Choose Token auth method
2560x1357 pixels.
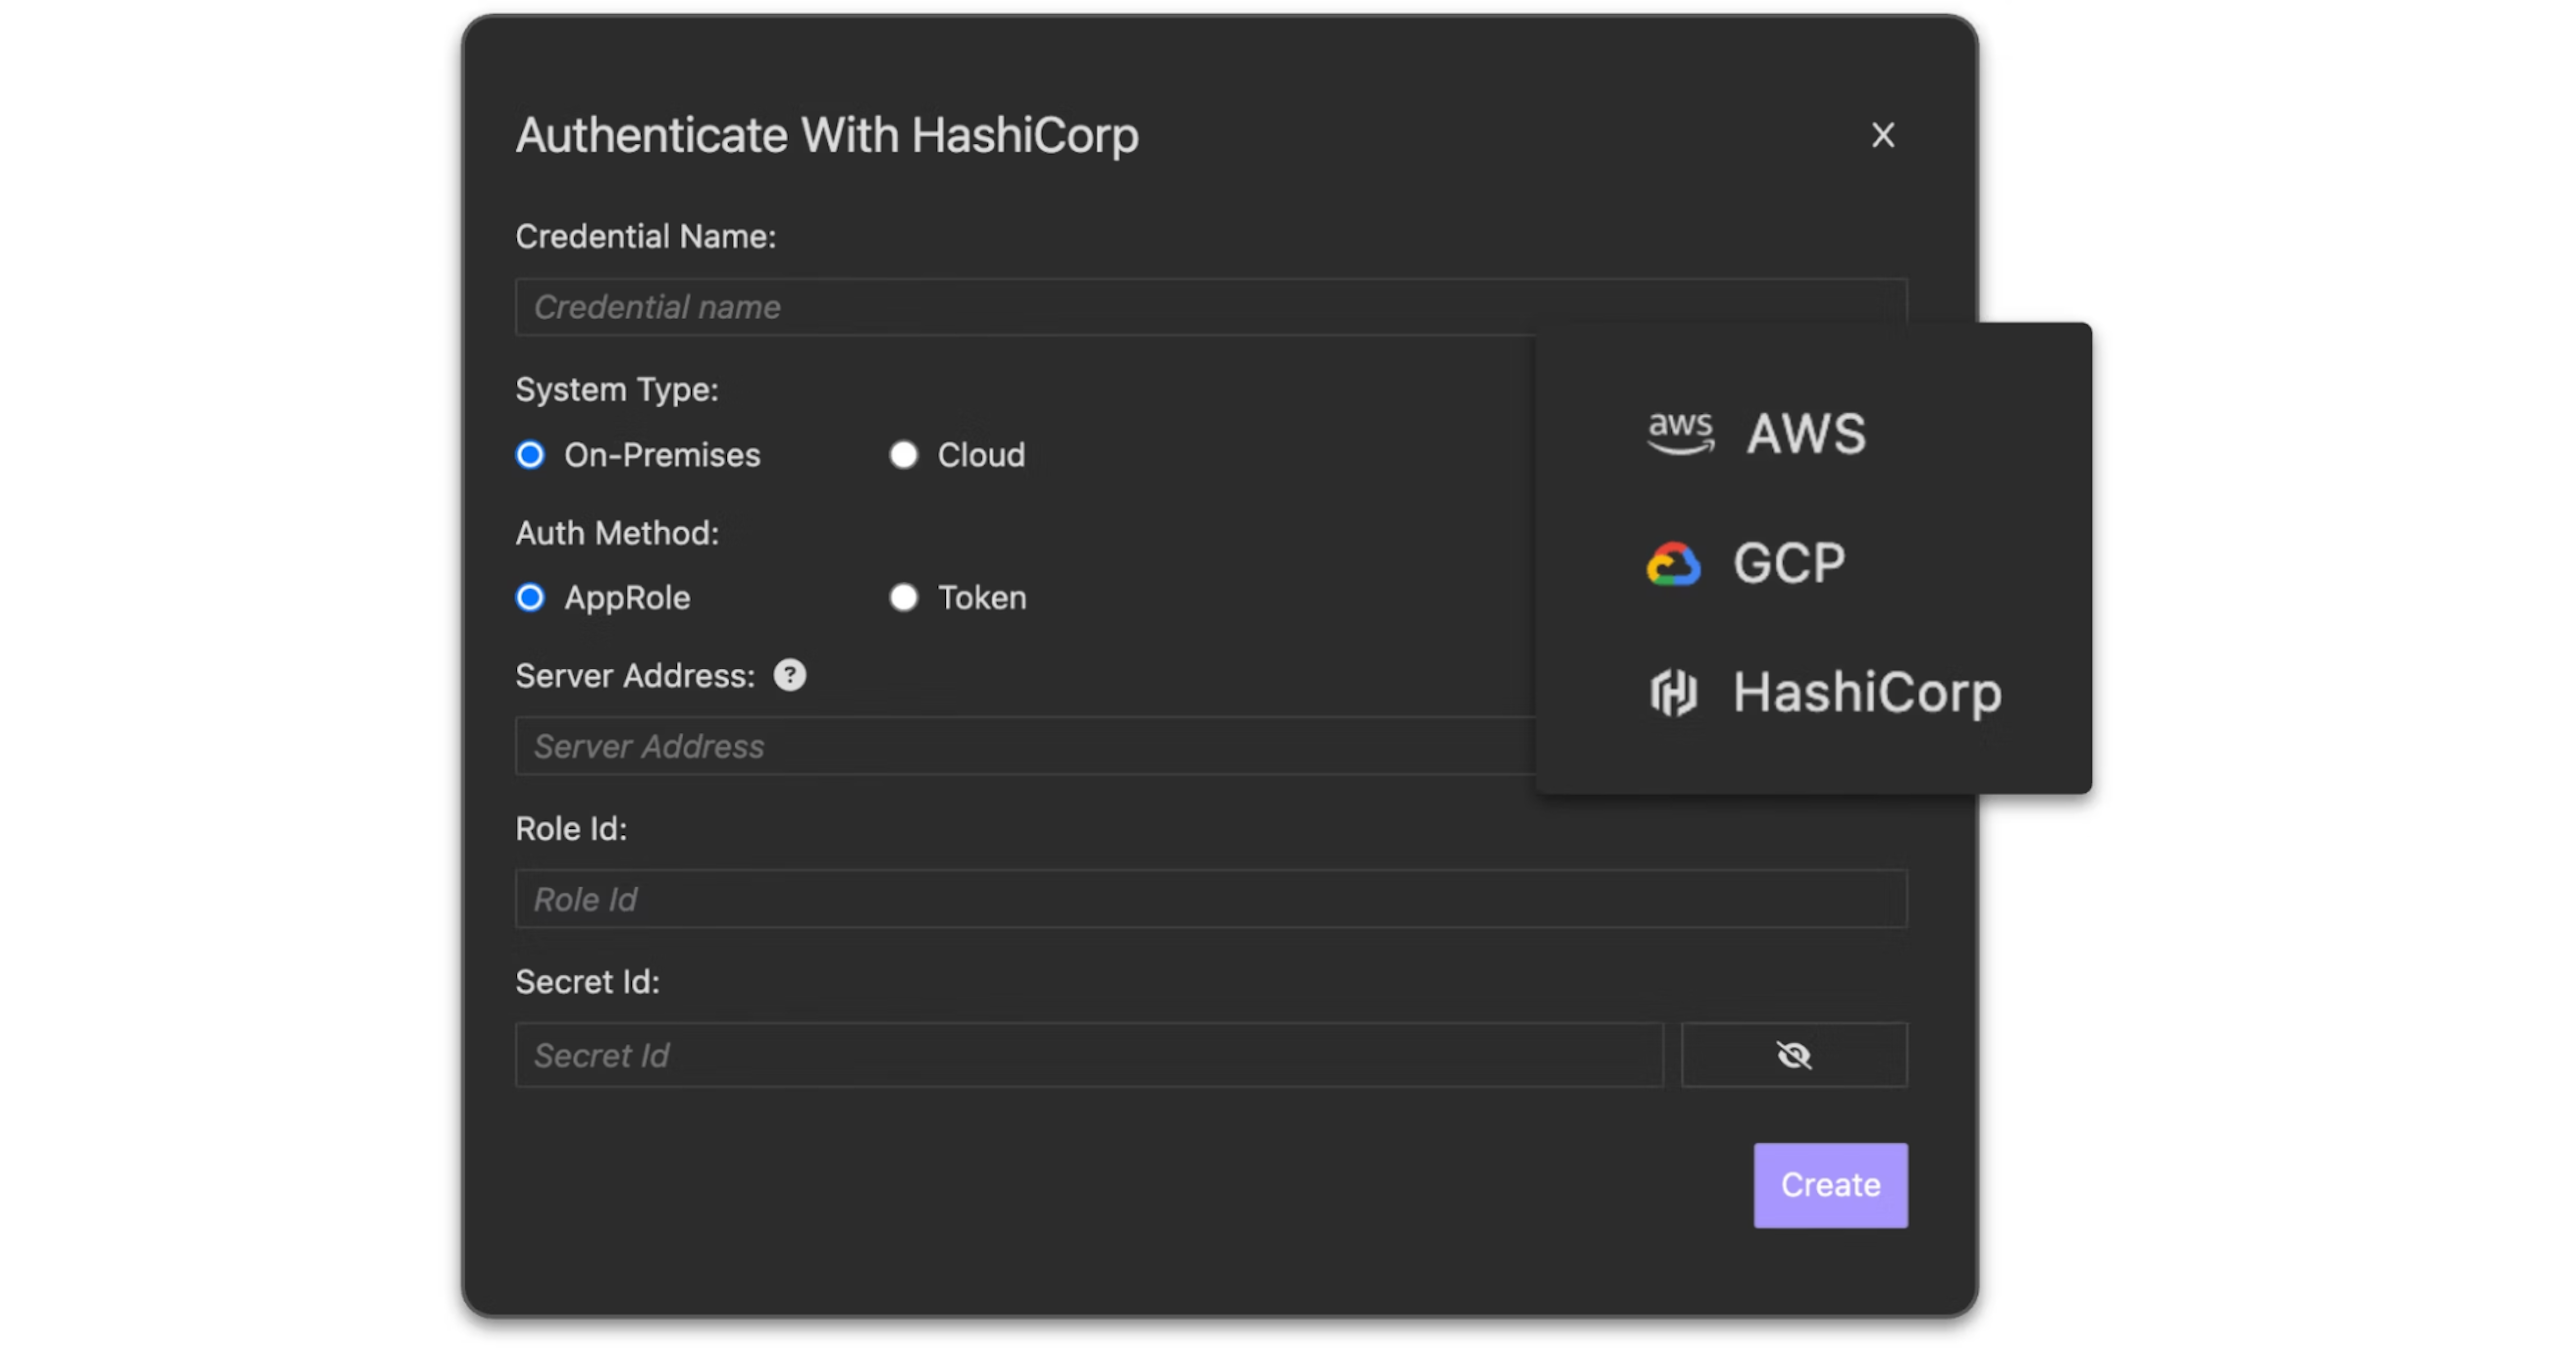pos(903,598)
